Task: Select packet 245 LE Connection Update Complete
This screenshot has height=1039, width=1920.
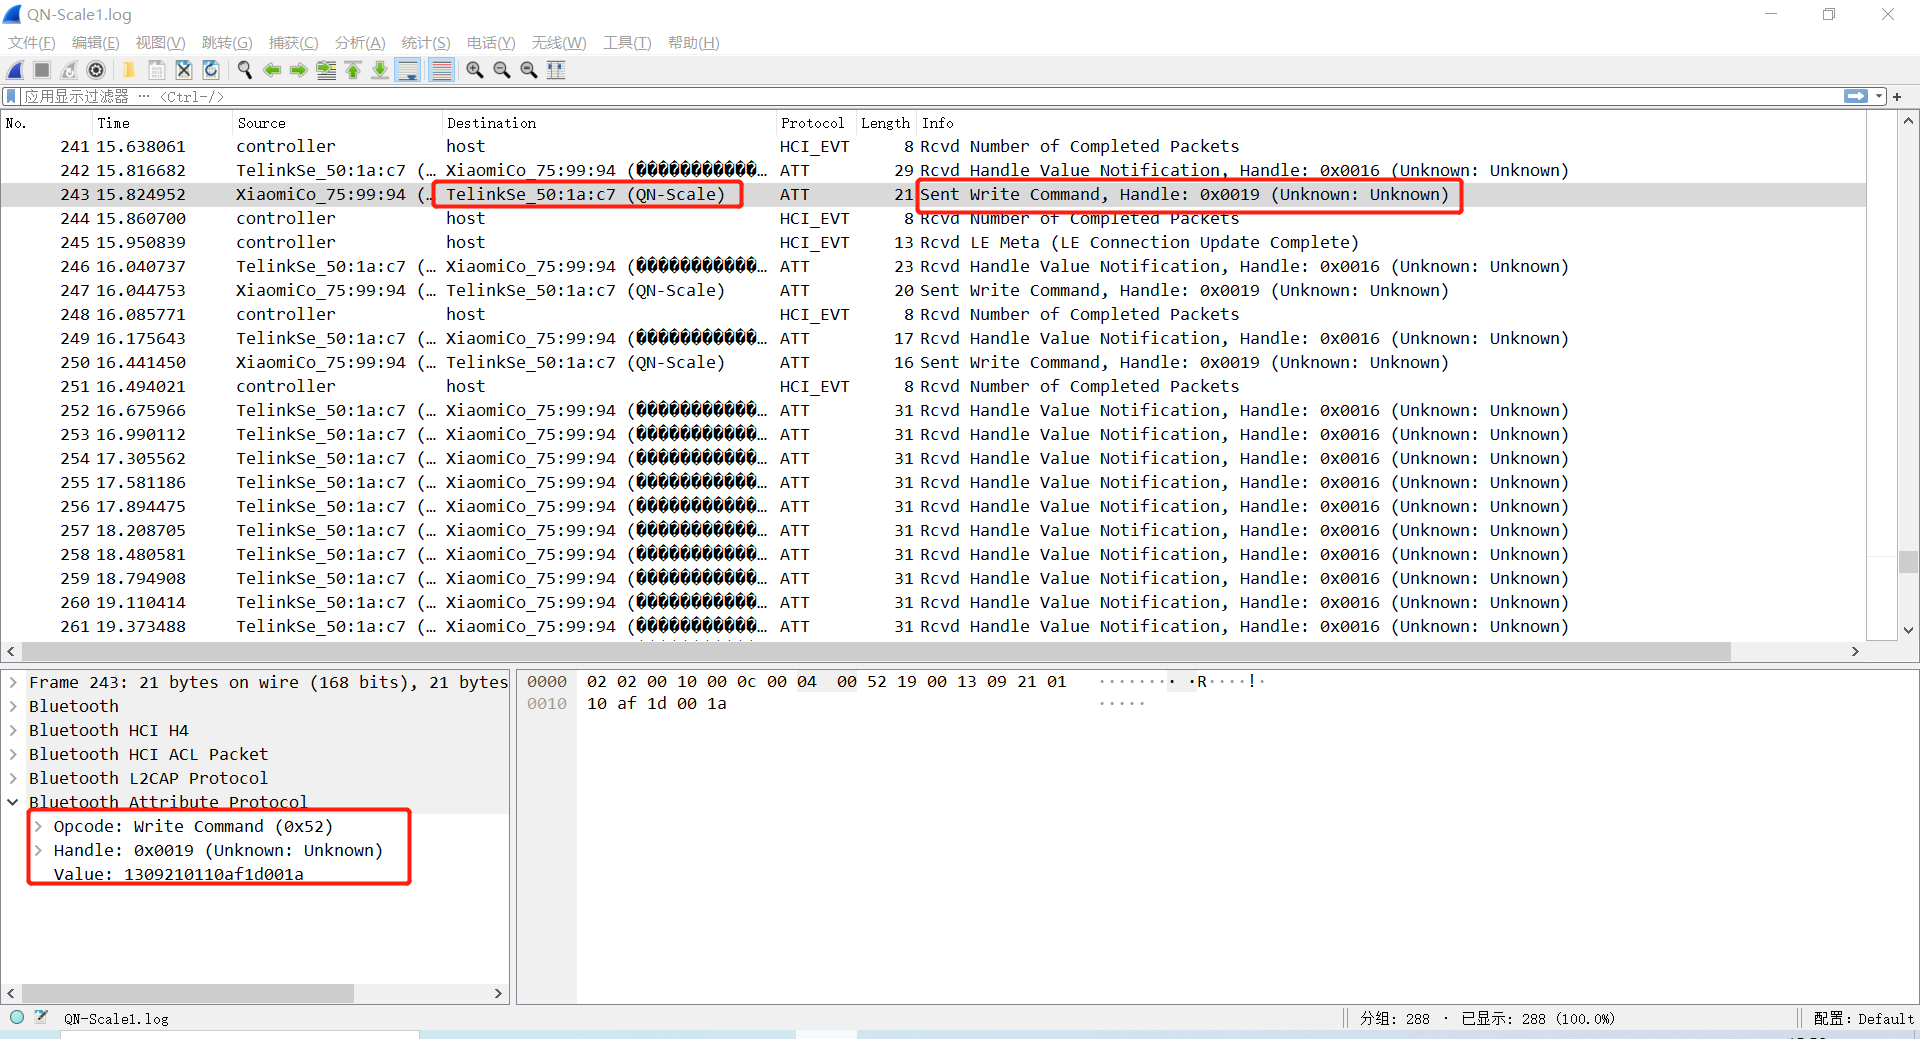Action: (933, 242)
